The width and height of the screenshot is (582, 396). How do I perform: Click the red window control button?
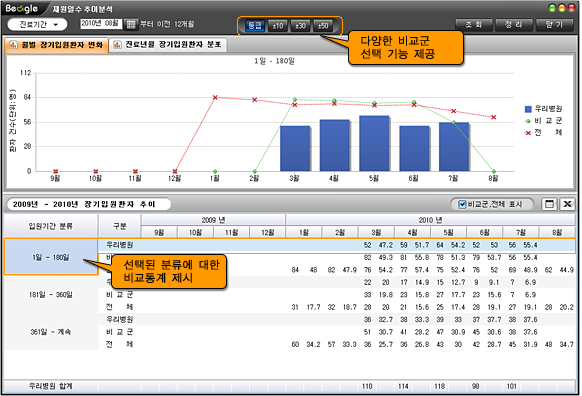click(571, 8)
